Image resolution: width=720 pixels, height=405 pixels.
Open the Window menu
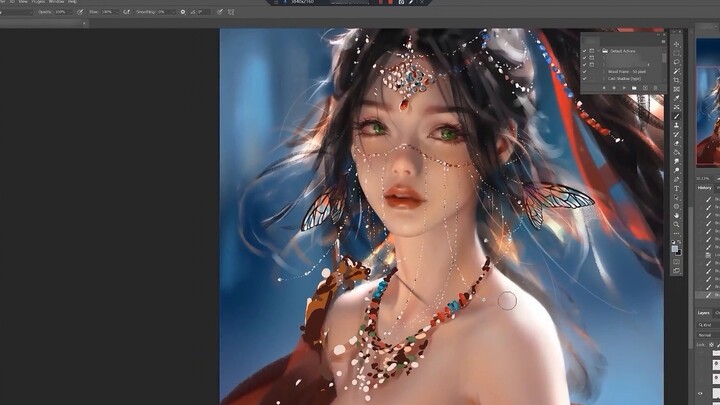tap(56, 2)
